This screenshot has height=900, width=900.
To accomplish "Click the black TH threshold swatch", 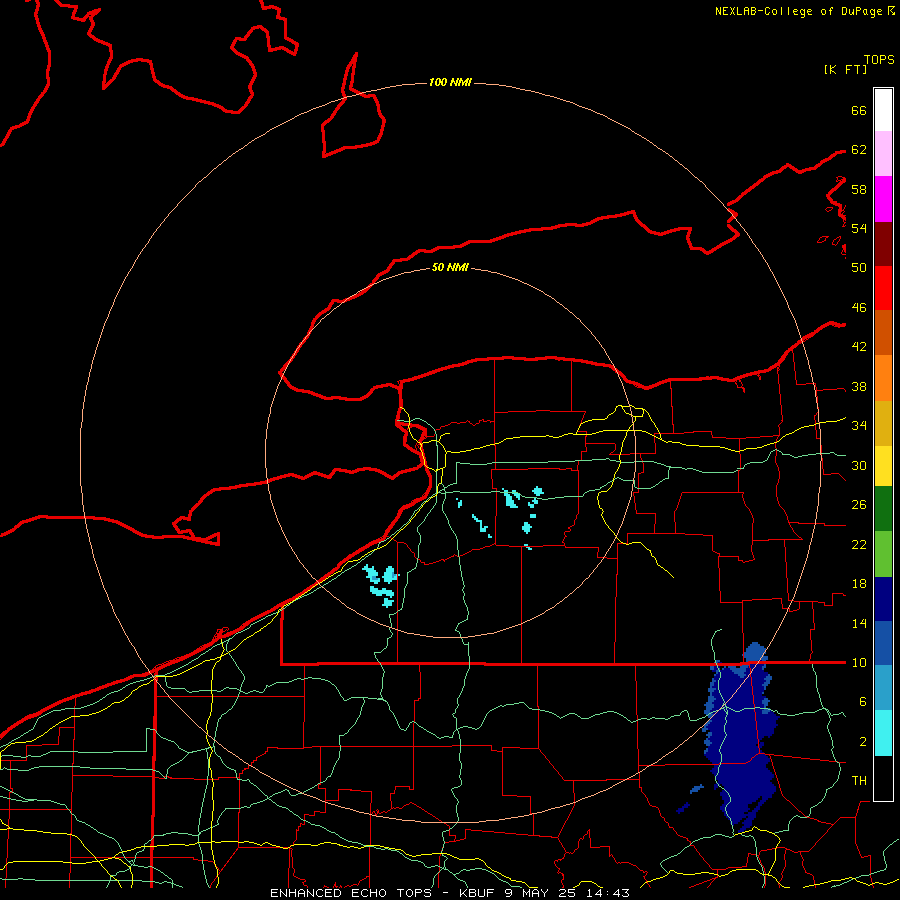I will (883, 778).
